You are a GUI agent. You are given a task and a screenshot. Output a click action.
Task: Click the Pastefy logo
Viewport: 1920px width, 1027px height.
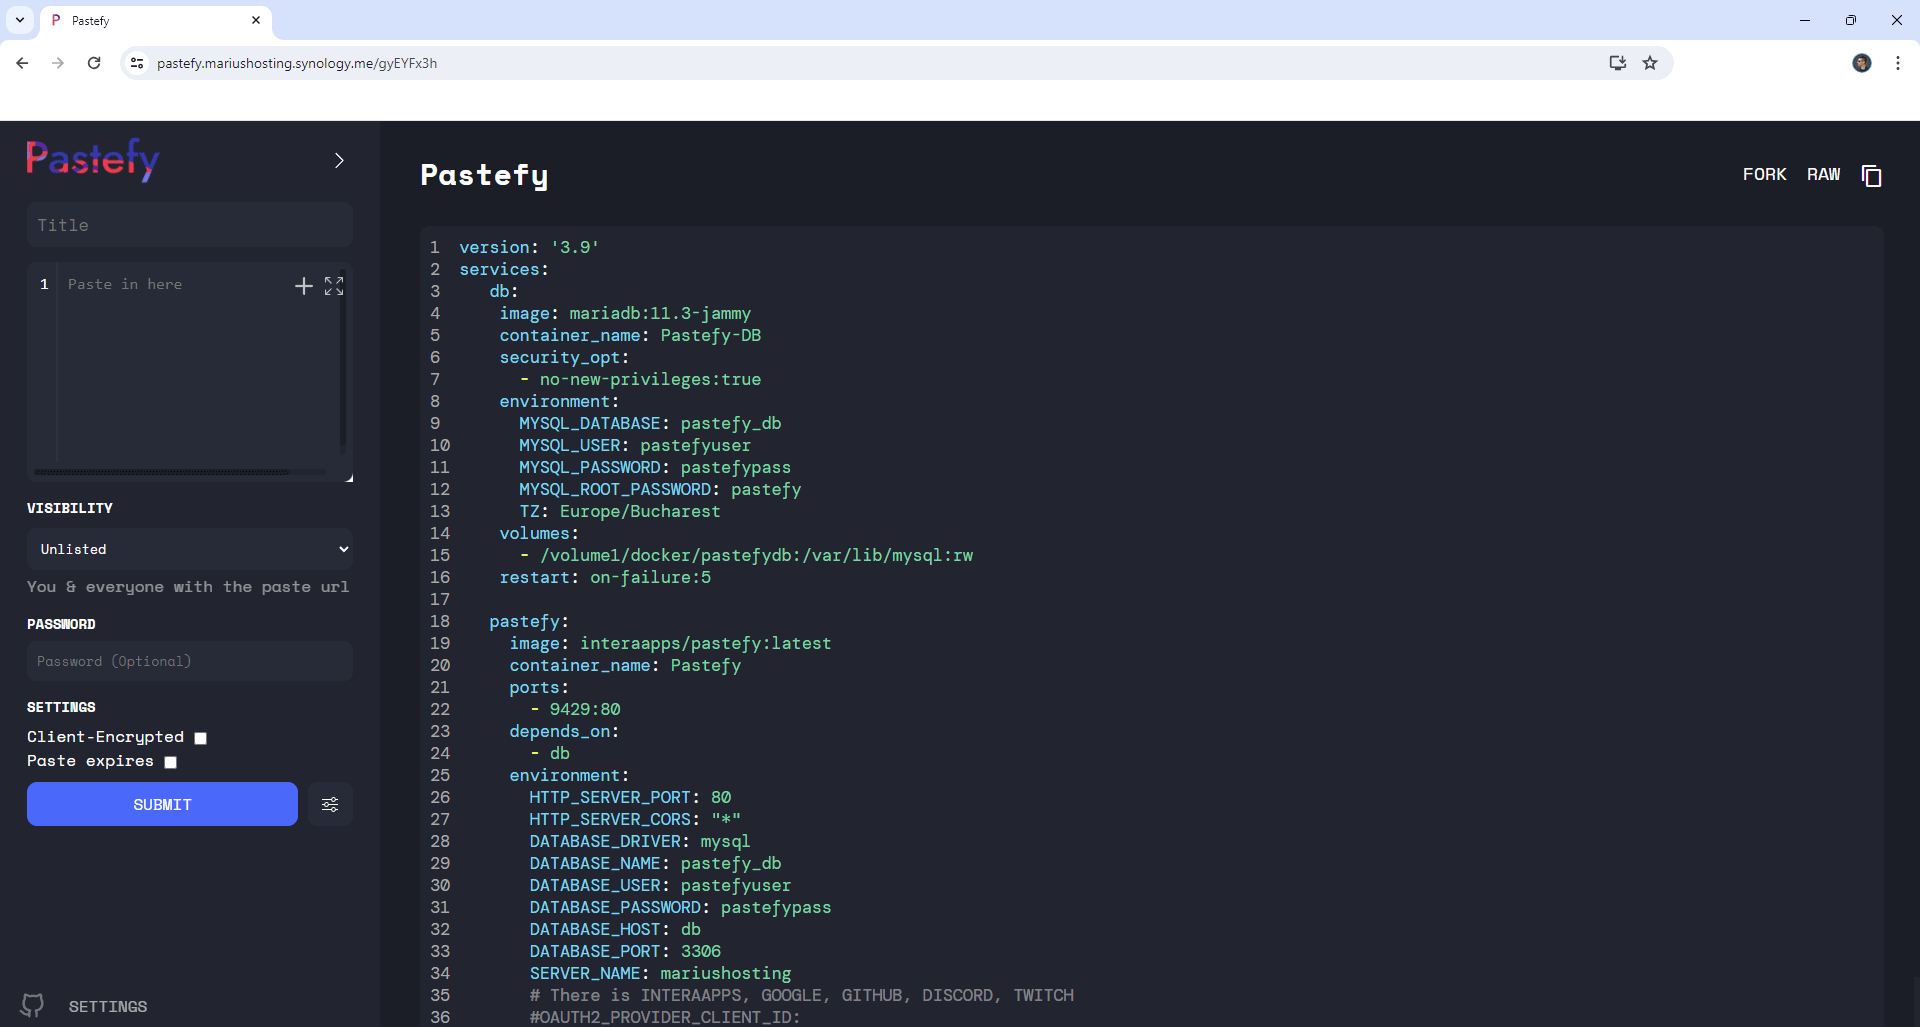92,160
